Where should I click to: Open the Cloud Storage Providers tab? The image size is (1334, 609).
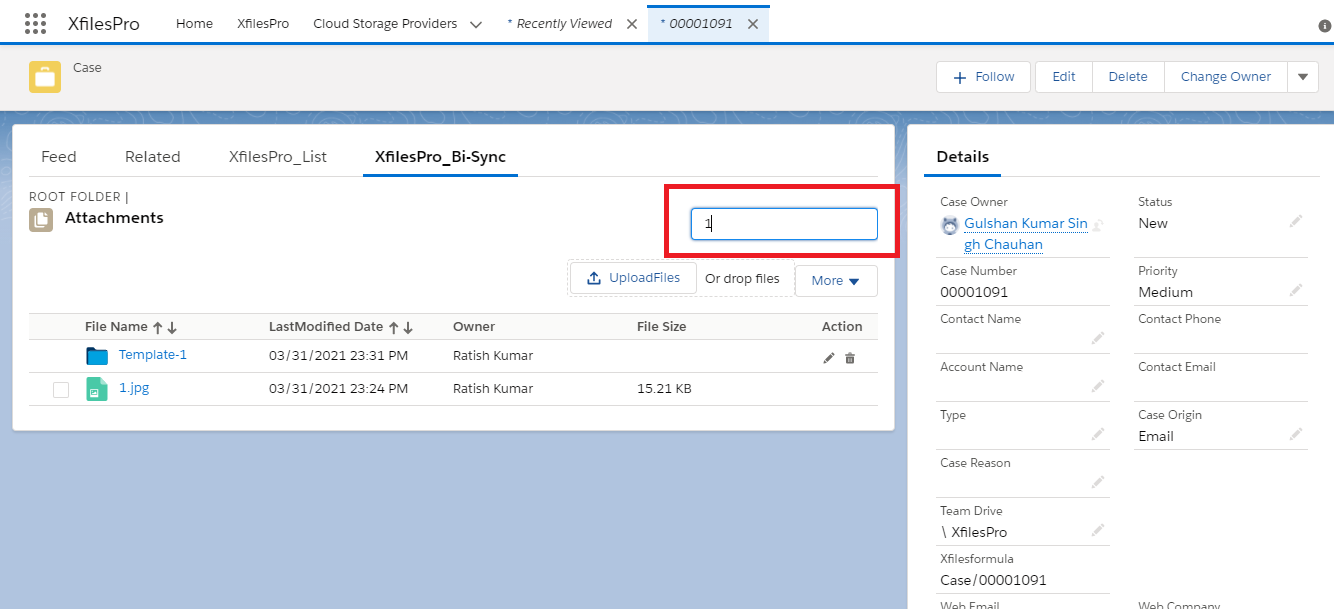[385, 23]
